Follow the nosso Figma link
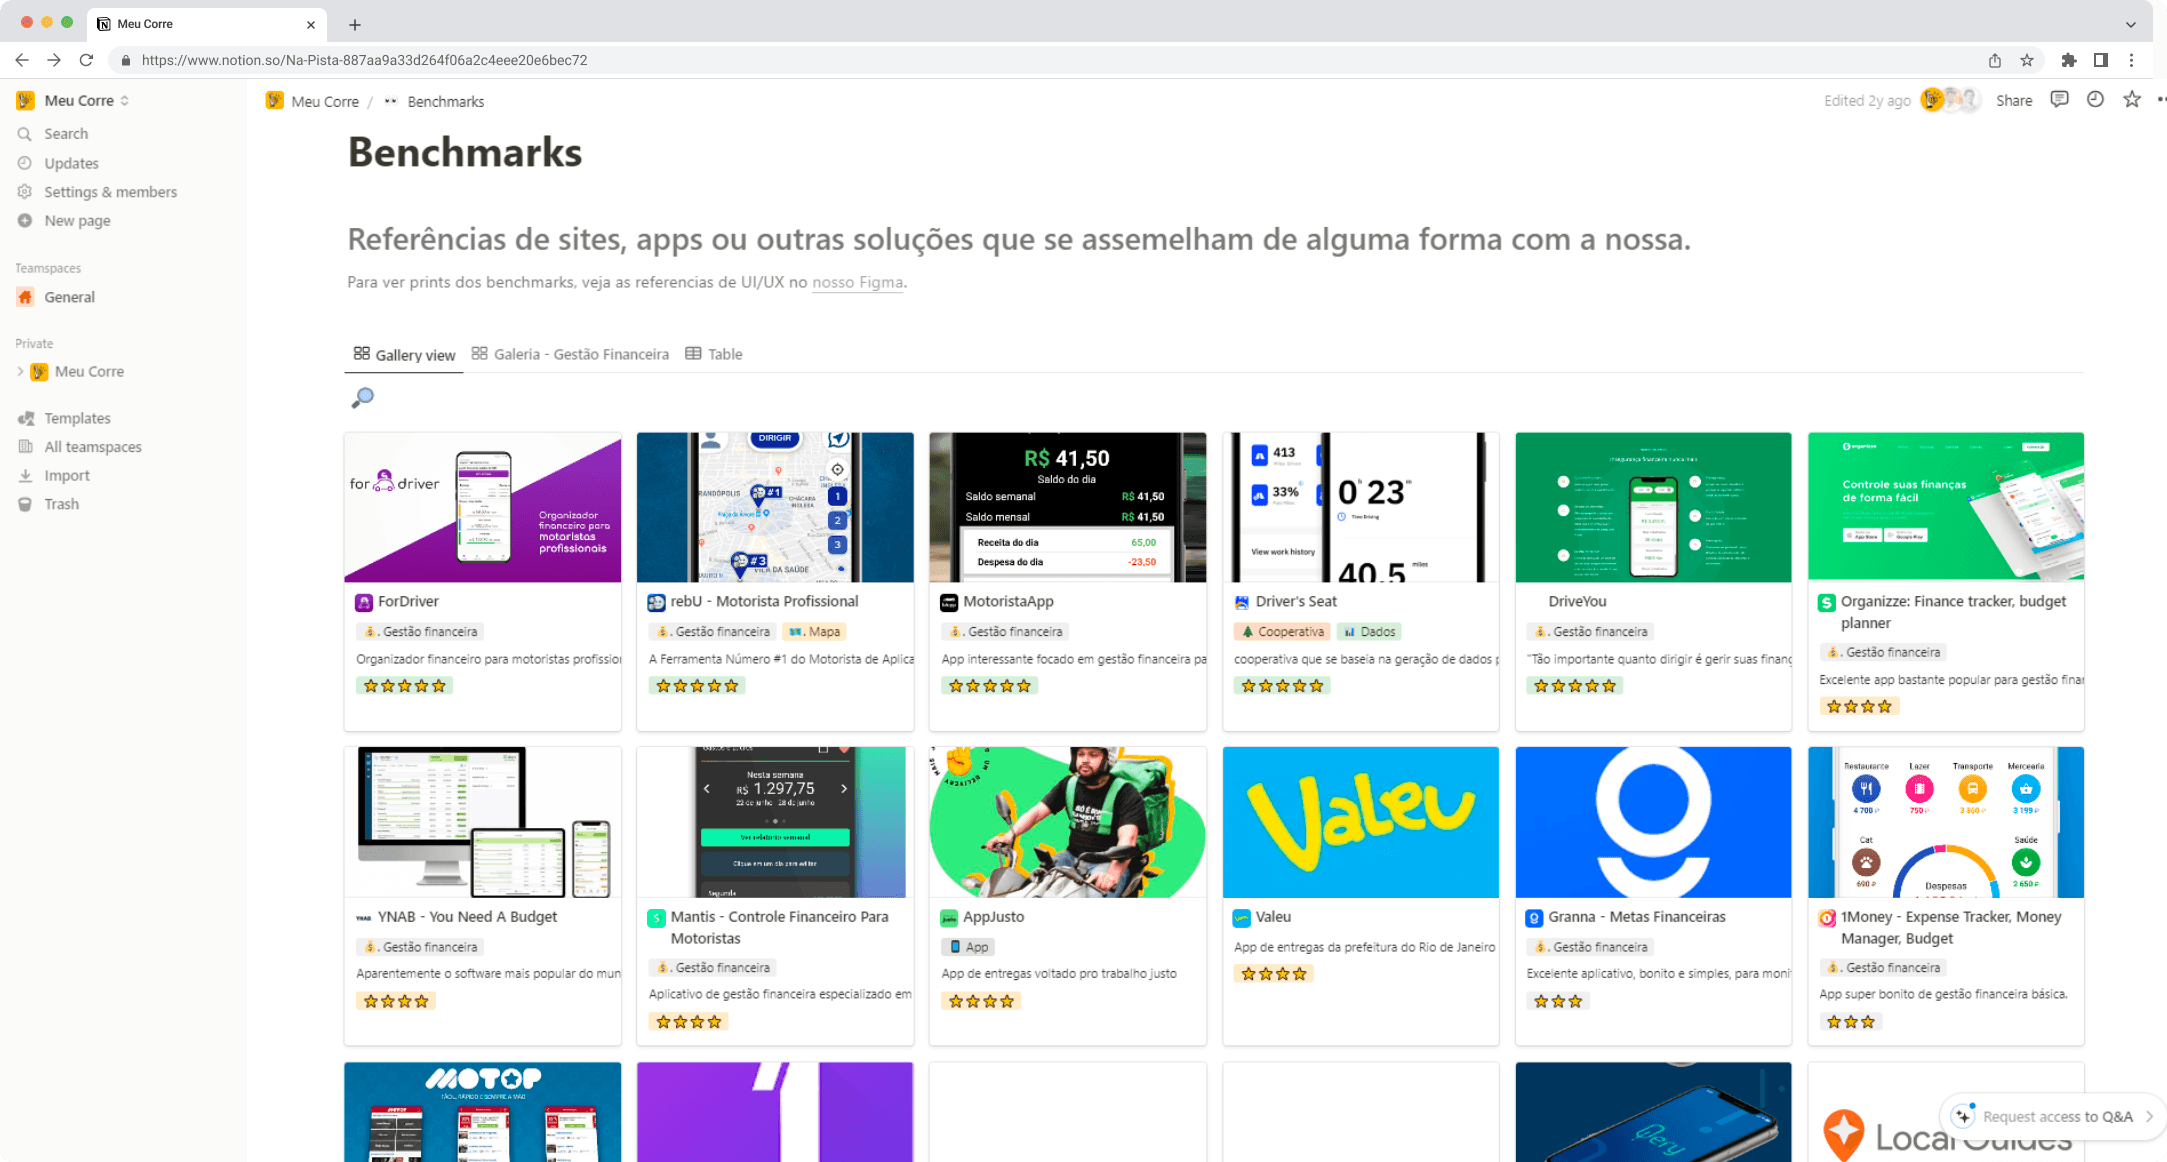Image resolution: width=2167 pixels, height=1162 pixels. 857,283
